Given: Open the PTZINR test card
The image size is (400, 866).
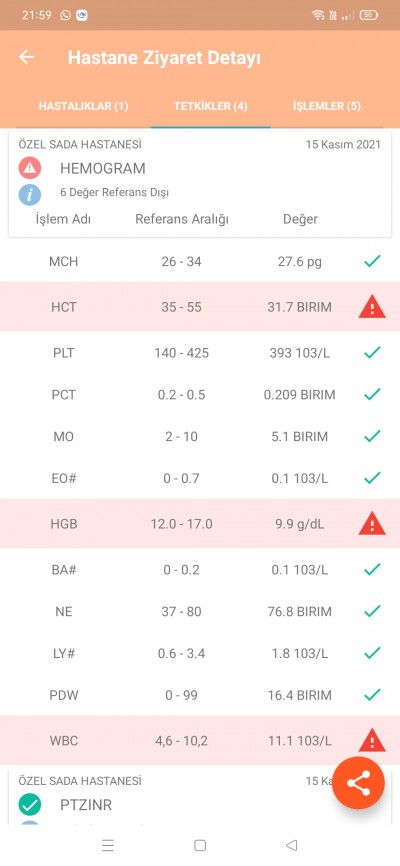Looking at the screenshot, I should tap(86, 805).
